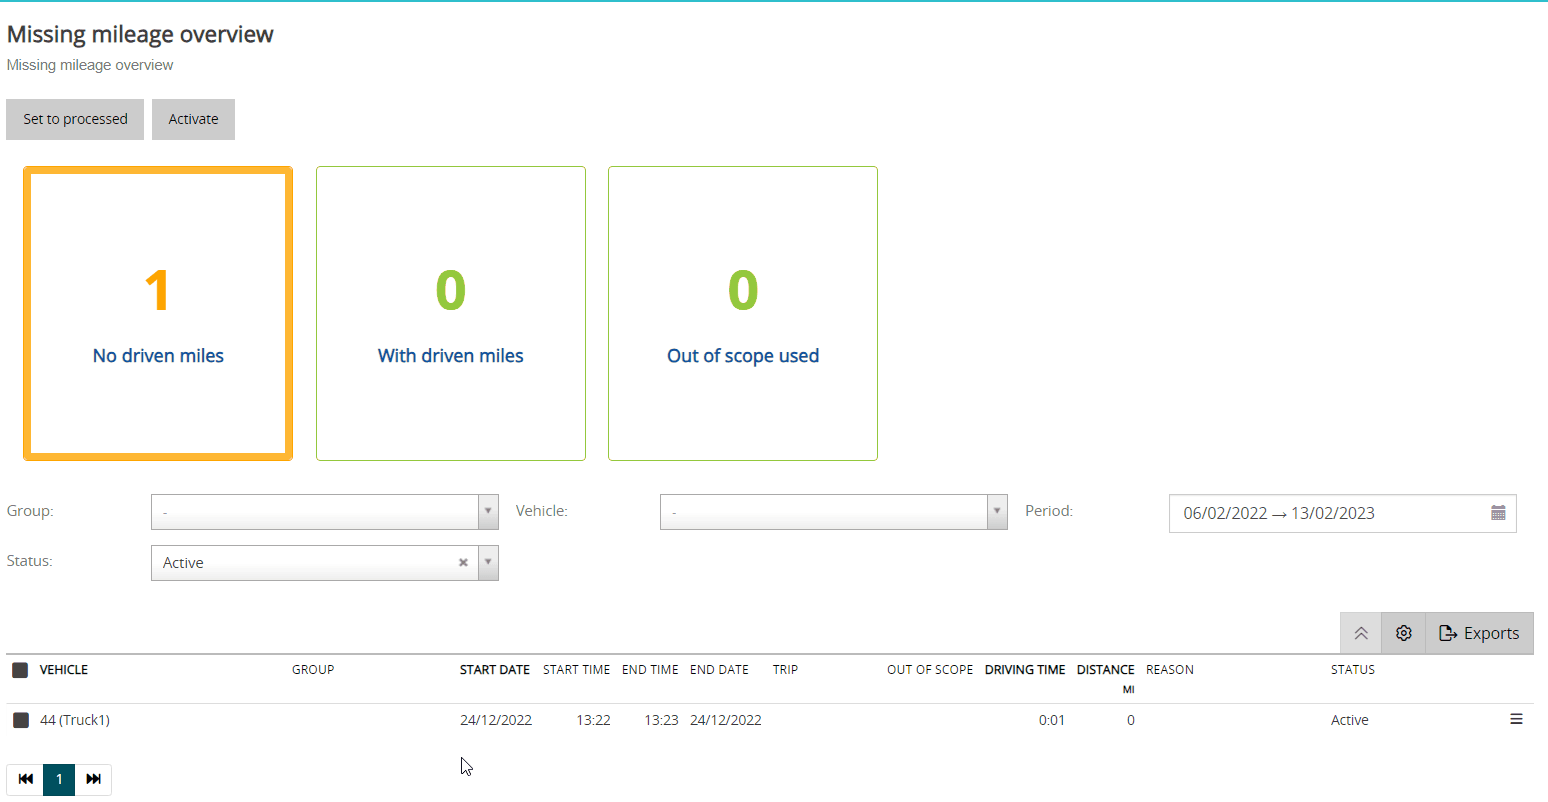
Task: Click the END TIME column header
Action: pyautogui.click(x=650, y=670)
